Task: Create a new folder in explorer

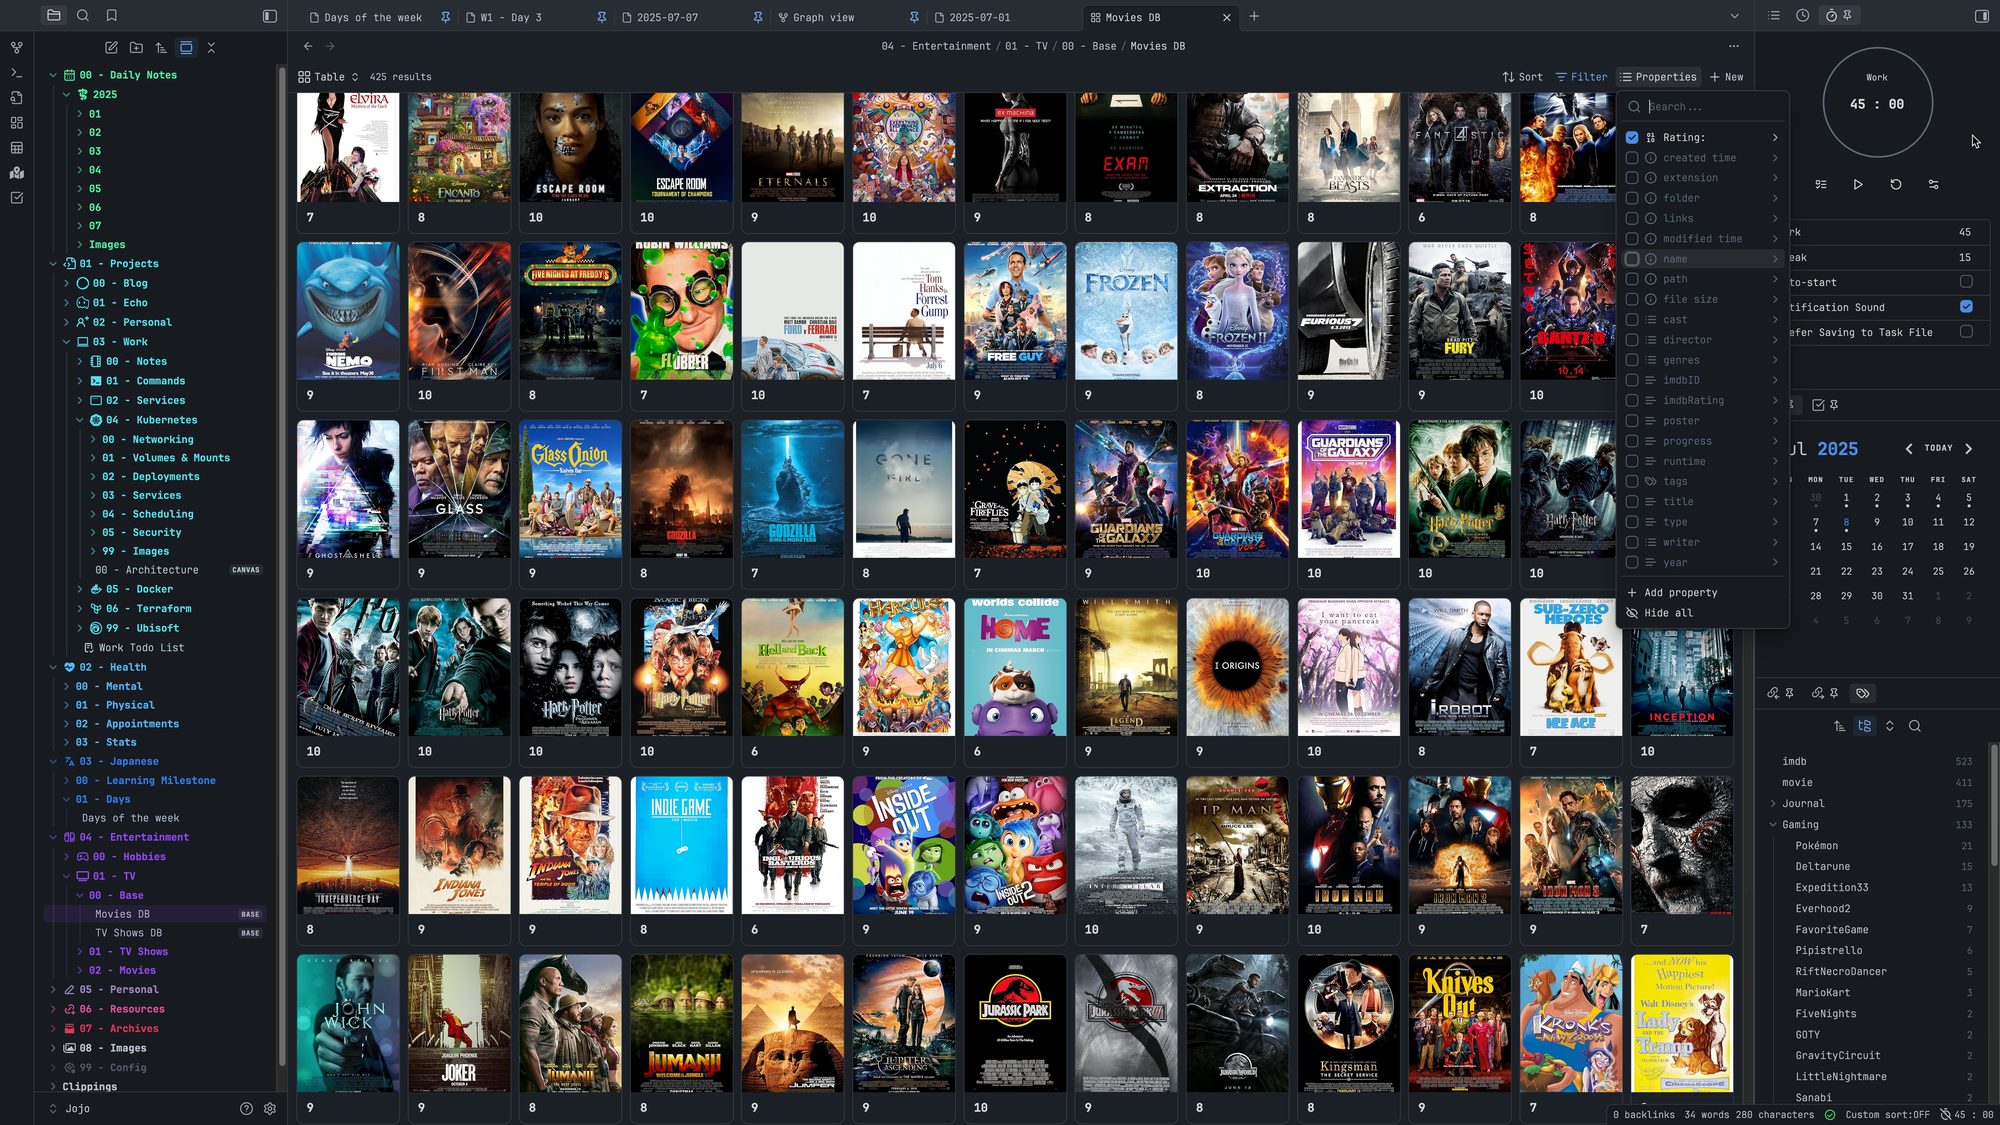Action: pyautogui.click(x=136, y=47)
